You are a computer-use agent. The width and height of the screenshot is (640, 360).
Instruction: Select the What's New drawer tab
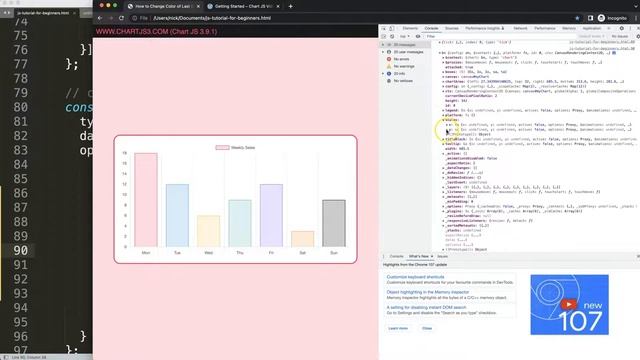[x=419, y=256]
